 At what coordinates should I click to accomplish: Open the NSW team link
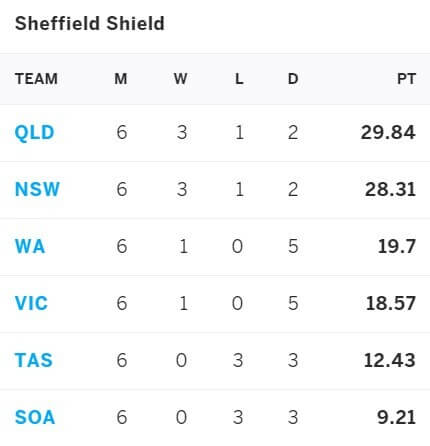(37, 189)
